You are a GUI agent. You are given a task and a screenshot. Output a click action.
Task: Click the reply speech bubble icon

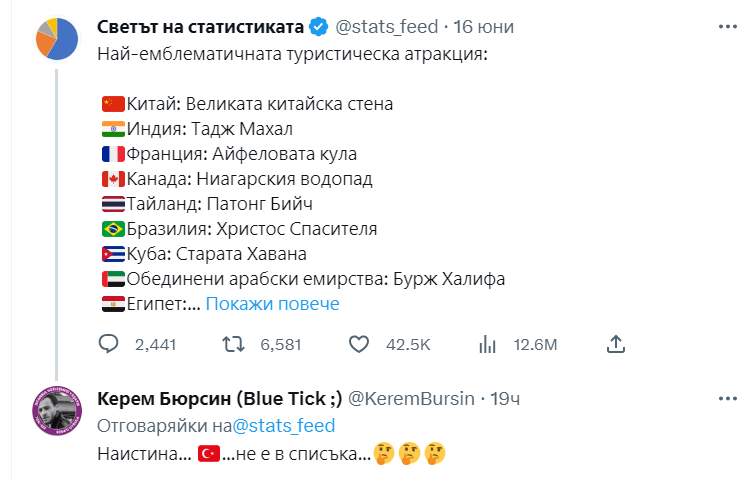pyautogui.click(x=110, y=345)
